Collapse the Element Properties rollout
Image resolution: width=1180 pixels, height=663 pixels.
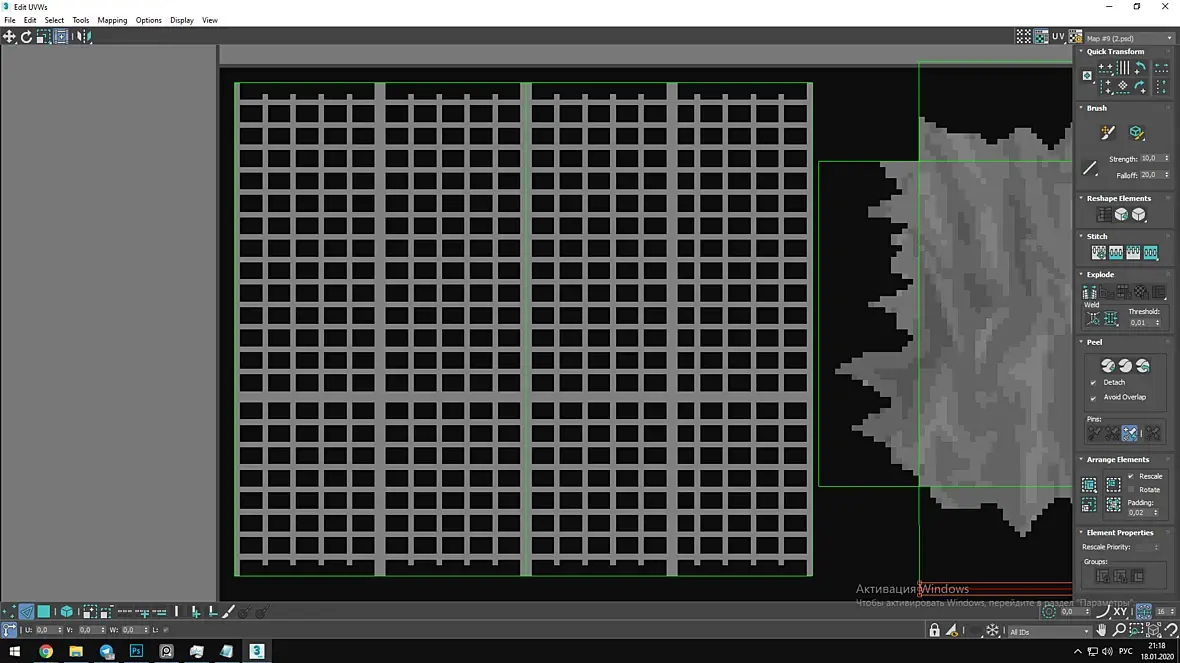[1081, 533]
